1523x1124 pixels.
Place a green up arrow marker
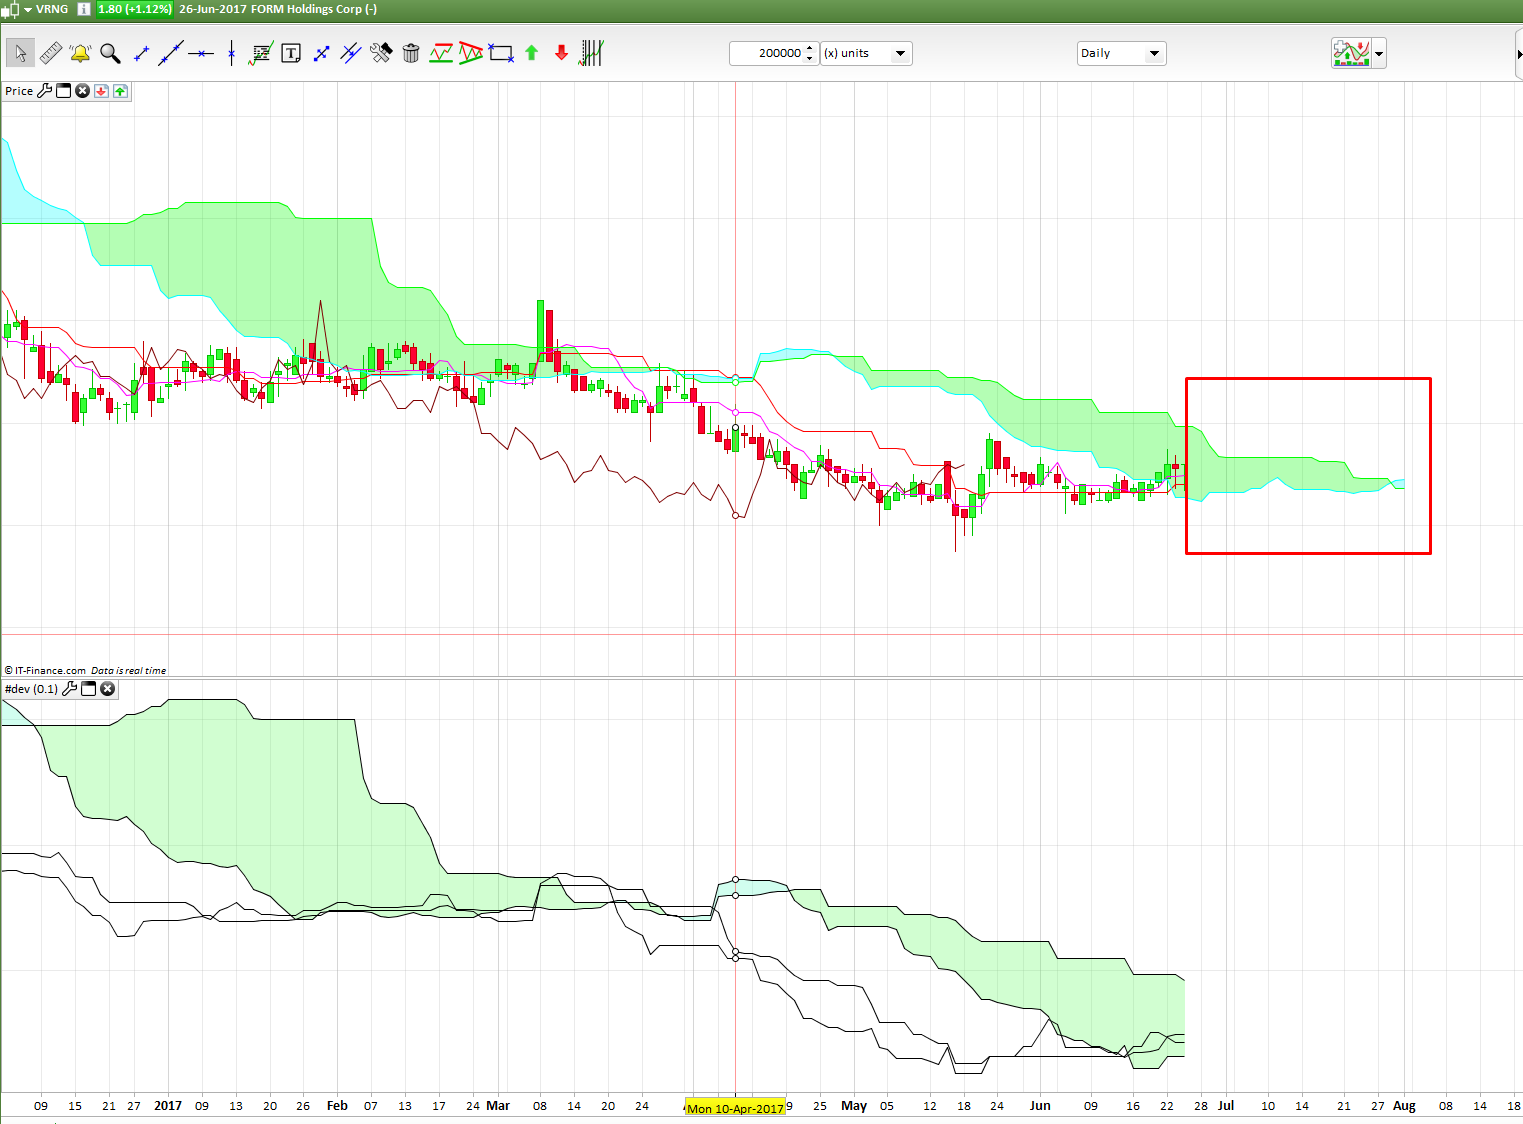pos(532,53)
